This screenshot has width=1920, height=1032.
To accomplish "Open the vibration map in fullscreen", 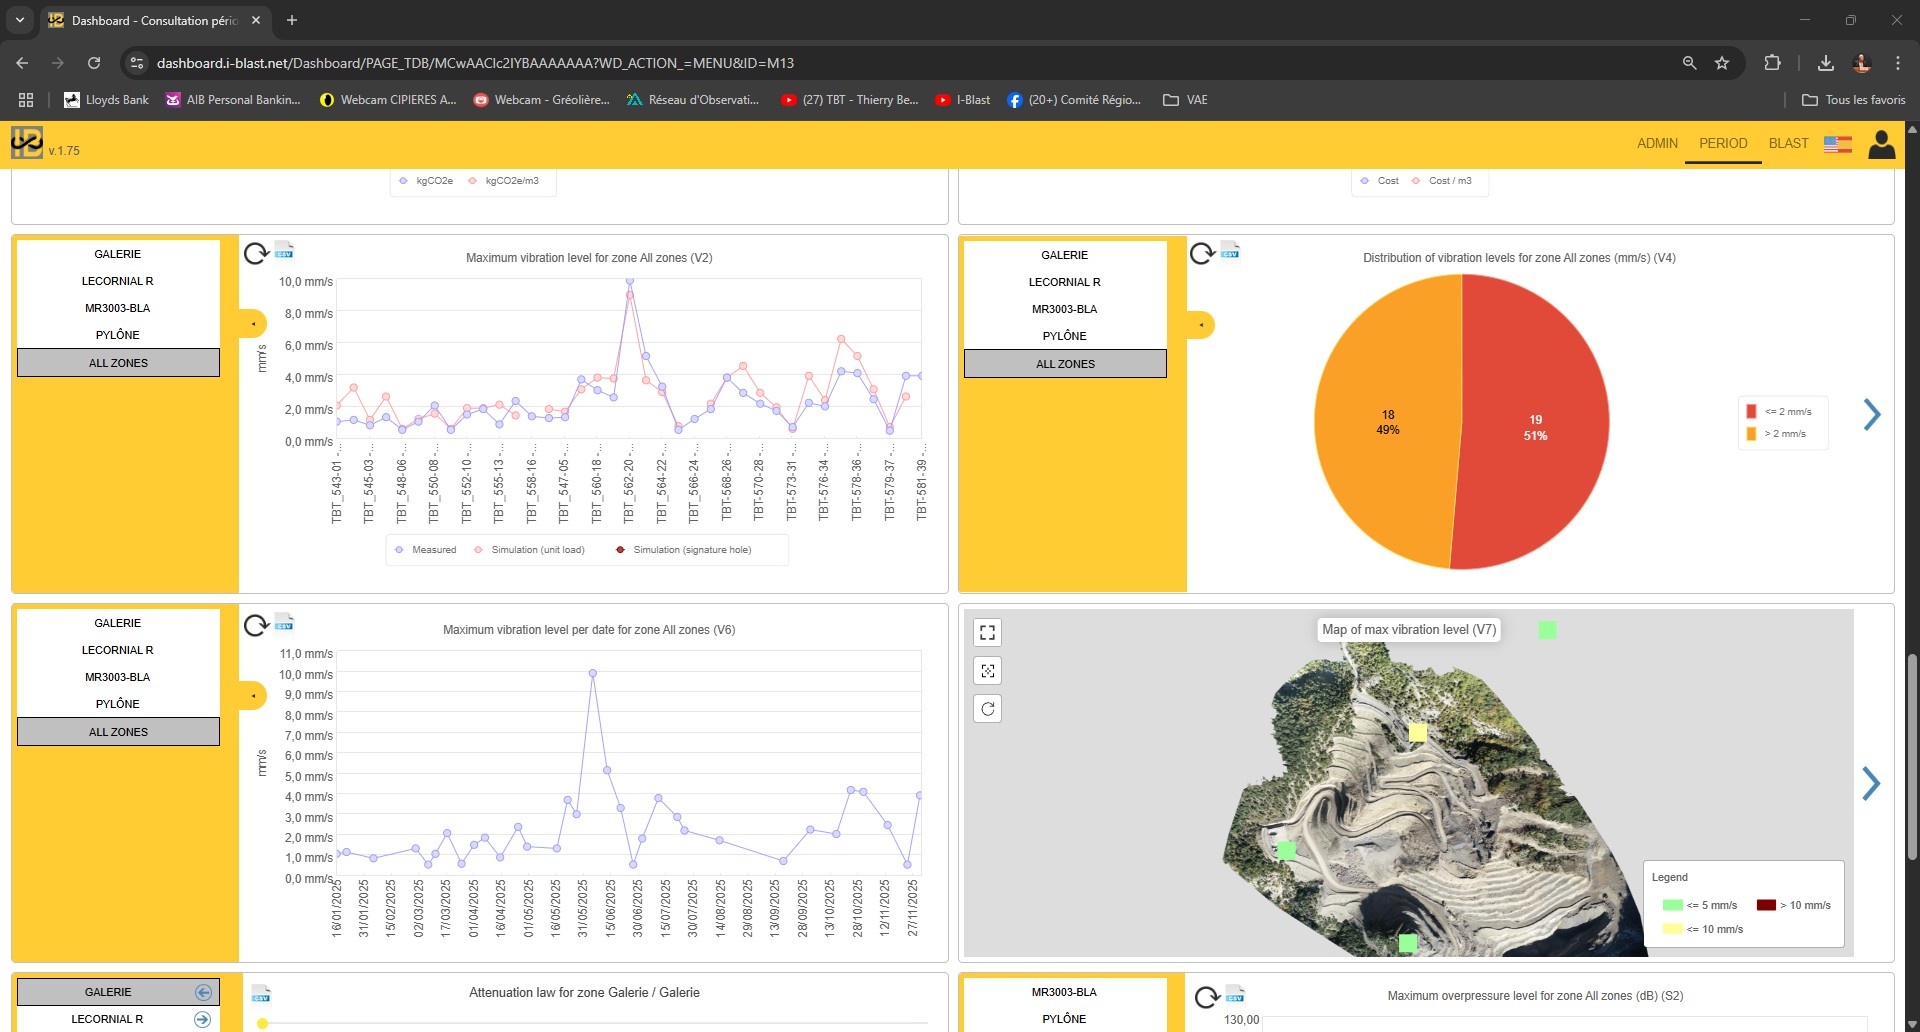I will [987, 632].
